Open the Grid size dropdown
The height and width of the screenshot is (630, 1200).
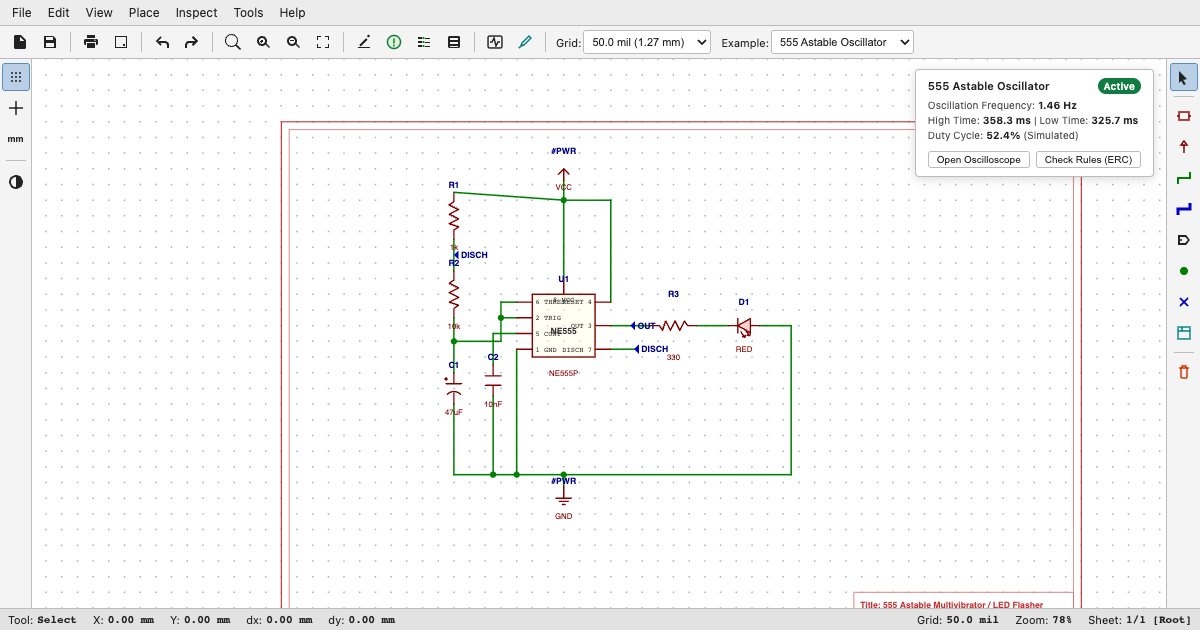(x=647, y=42)
